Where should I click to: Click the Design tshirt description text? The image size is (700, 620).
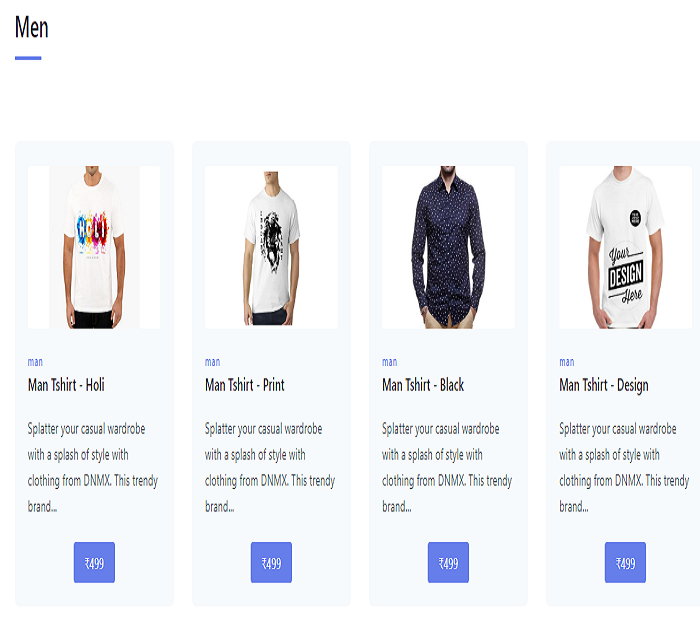coord(625,467)
